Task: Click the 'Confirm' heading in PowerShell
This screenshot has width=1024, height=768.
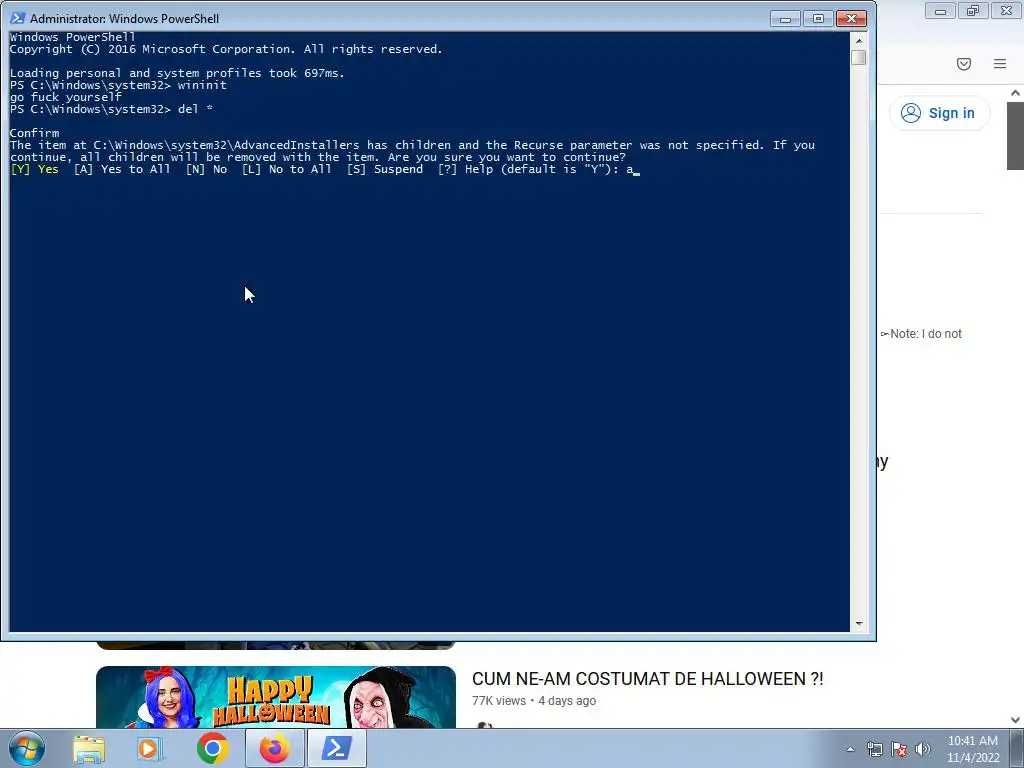Action: [34, 133]
